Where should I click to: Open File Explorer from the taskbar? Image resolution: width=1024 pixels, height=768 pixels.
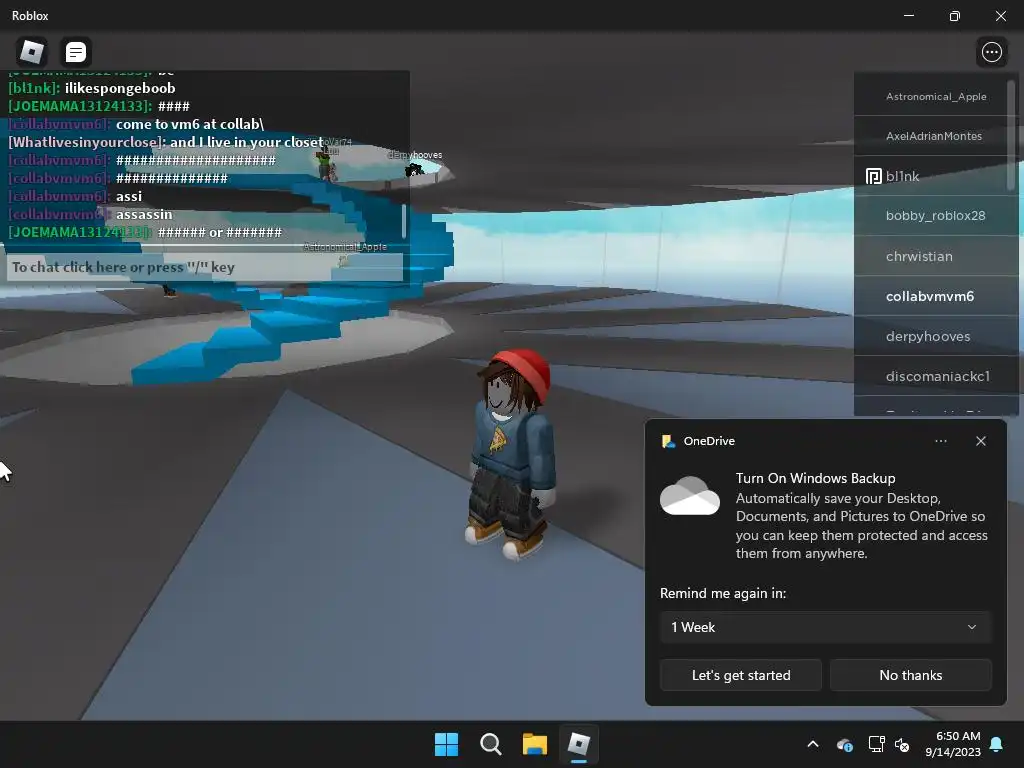(x=535, y=744)
